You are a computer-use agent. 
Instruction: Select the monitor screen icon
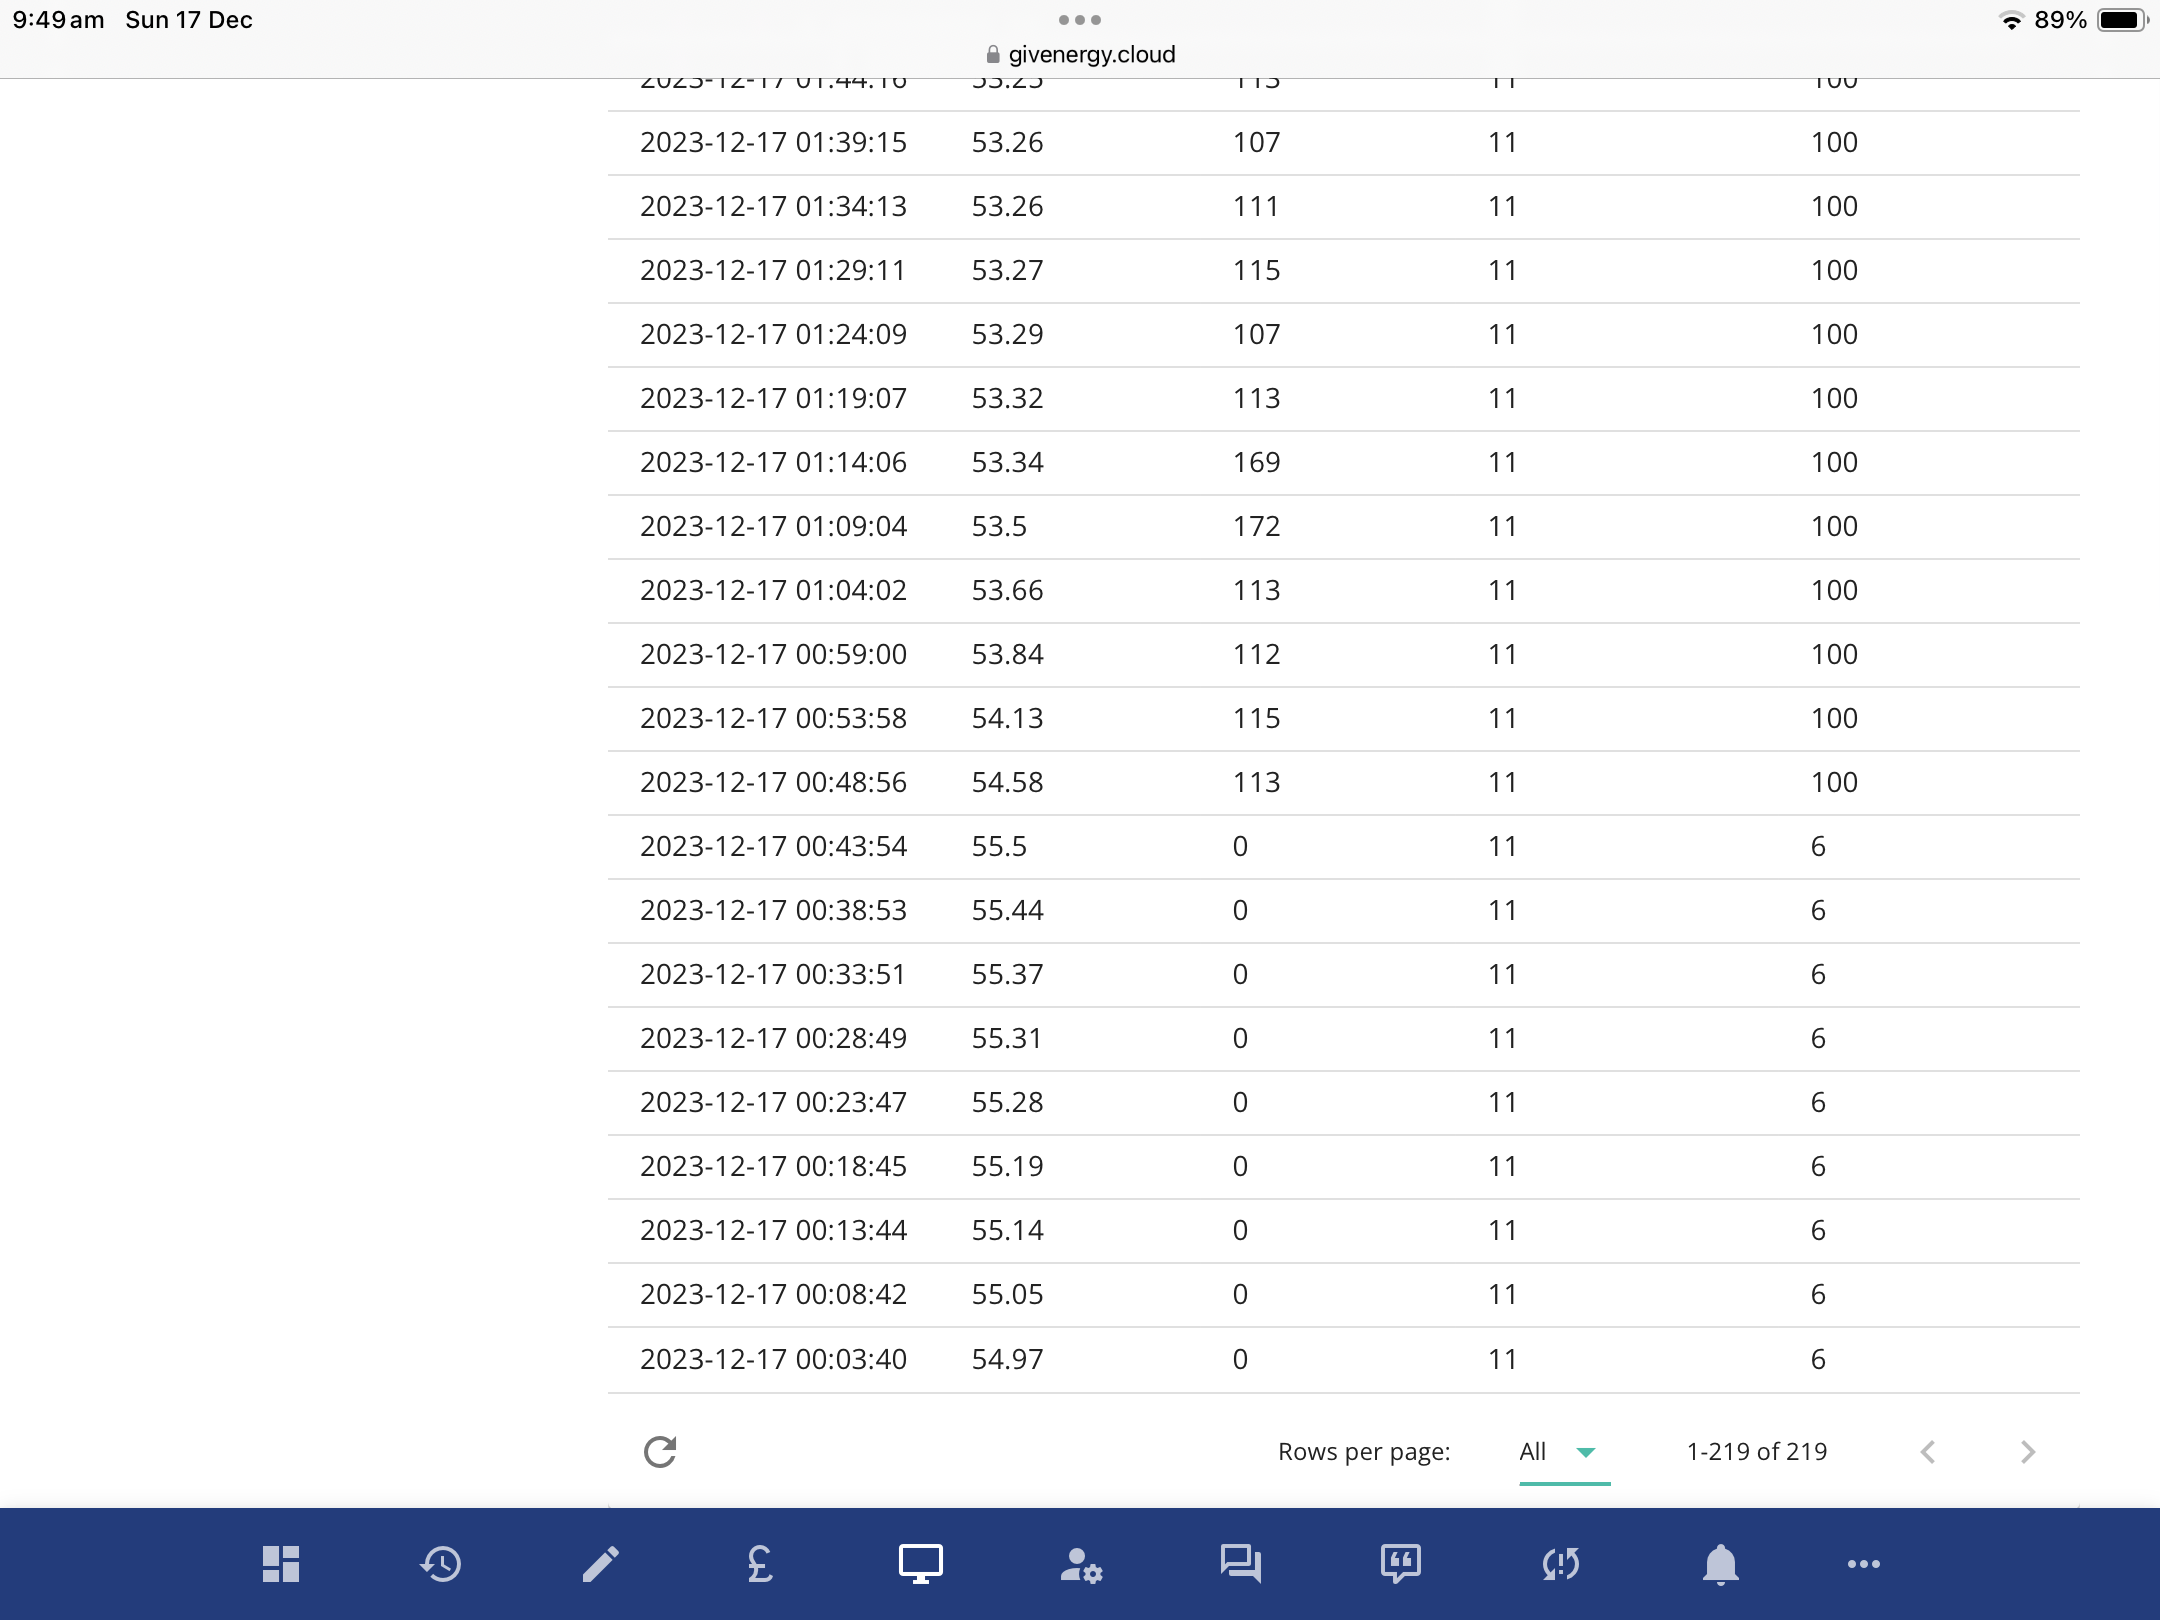pyautogui.click(x=920, y=1564)
